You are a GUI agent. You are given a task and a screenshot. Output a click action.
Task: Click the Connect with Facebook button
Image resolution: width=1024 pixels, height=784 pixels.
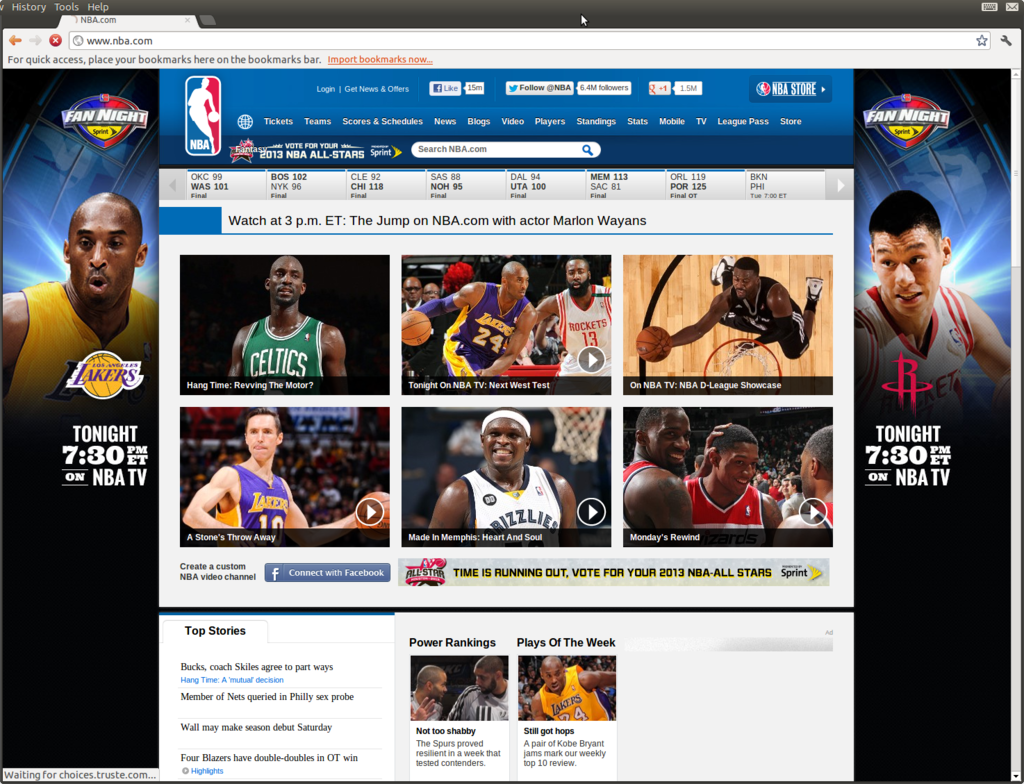tap(327, 572)
